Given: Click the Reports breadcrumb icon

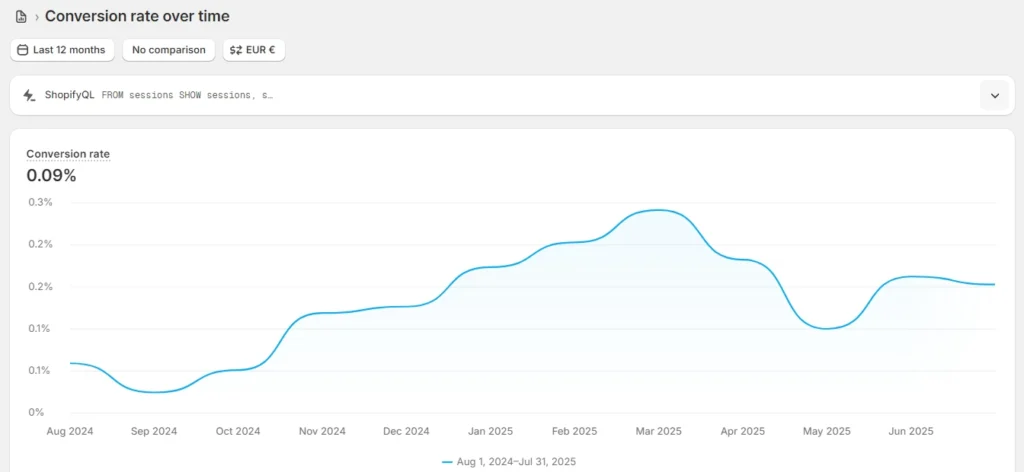Looking at the screenshot, I should [x=21, y=17].
